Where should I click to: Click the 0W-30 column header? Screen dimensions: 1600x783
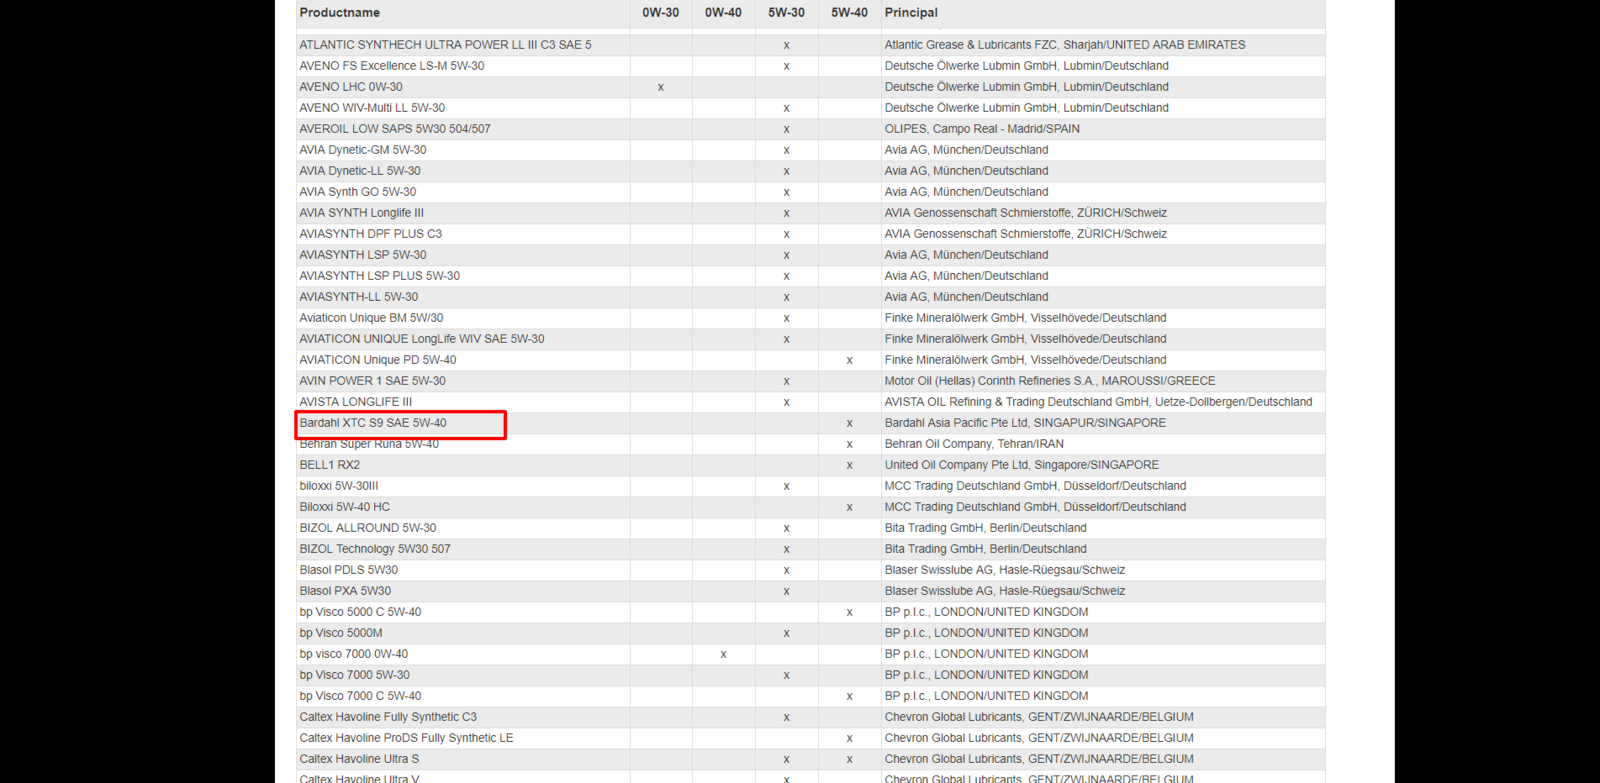point(660,13)
